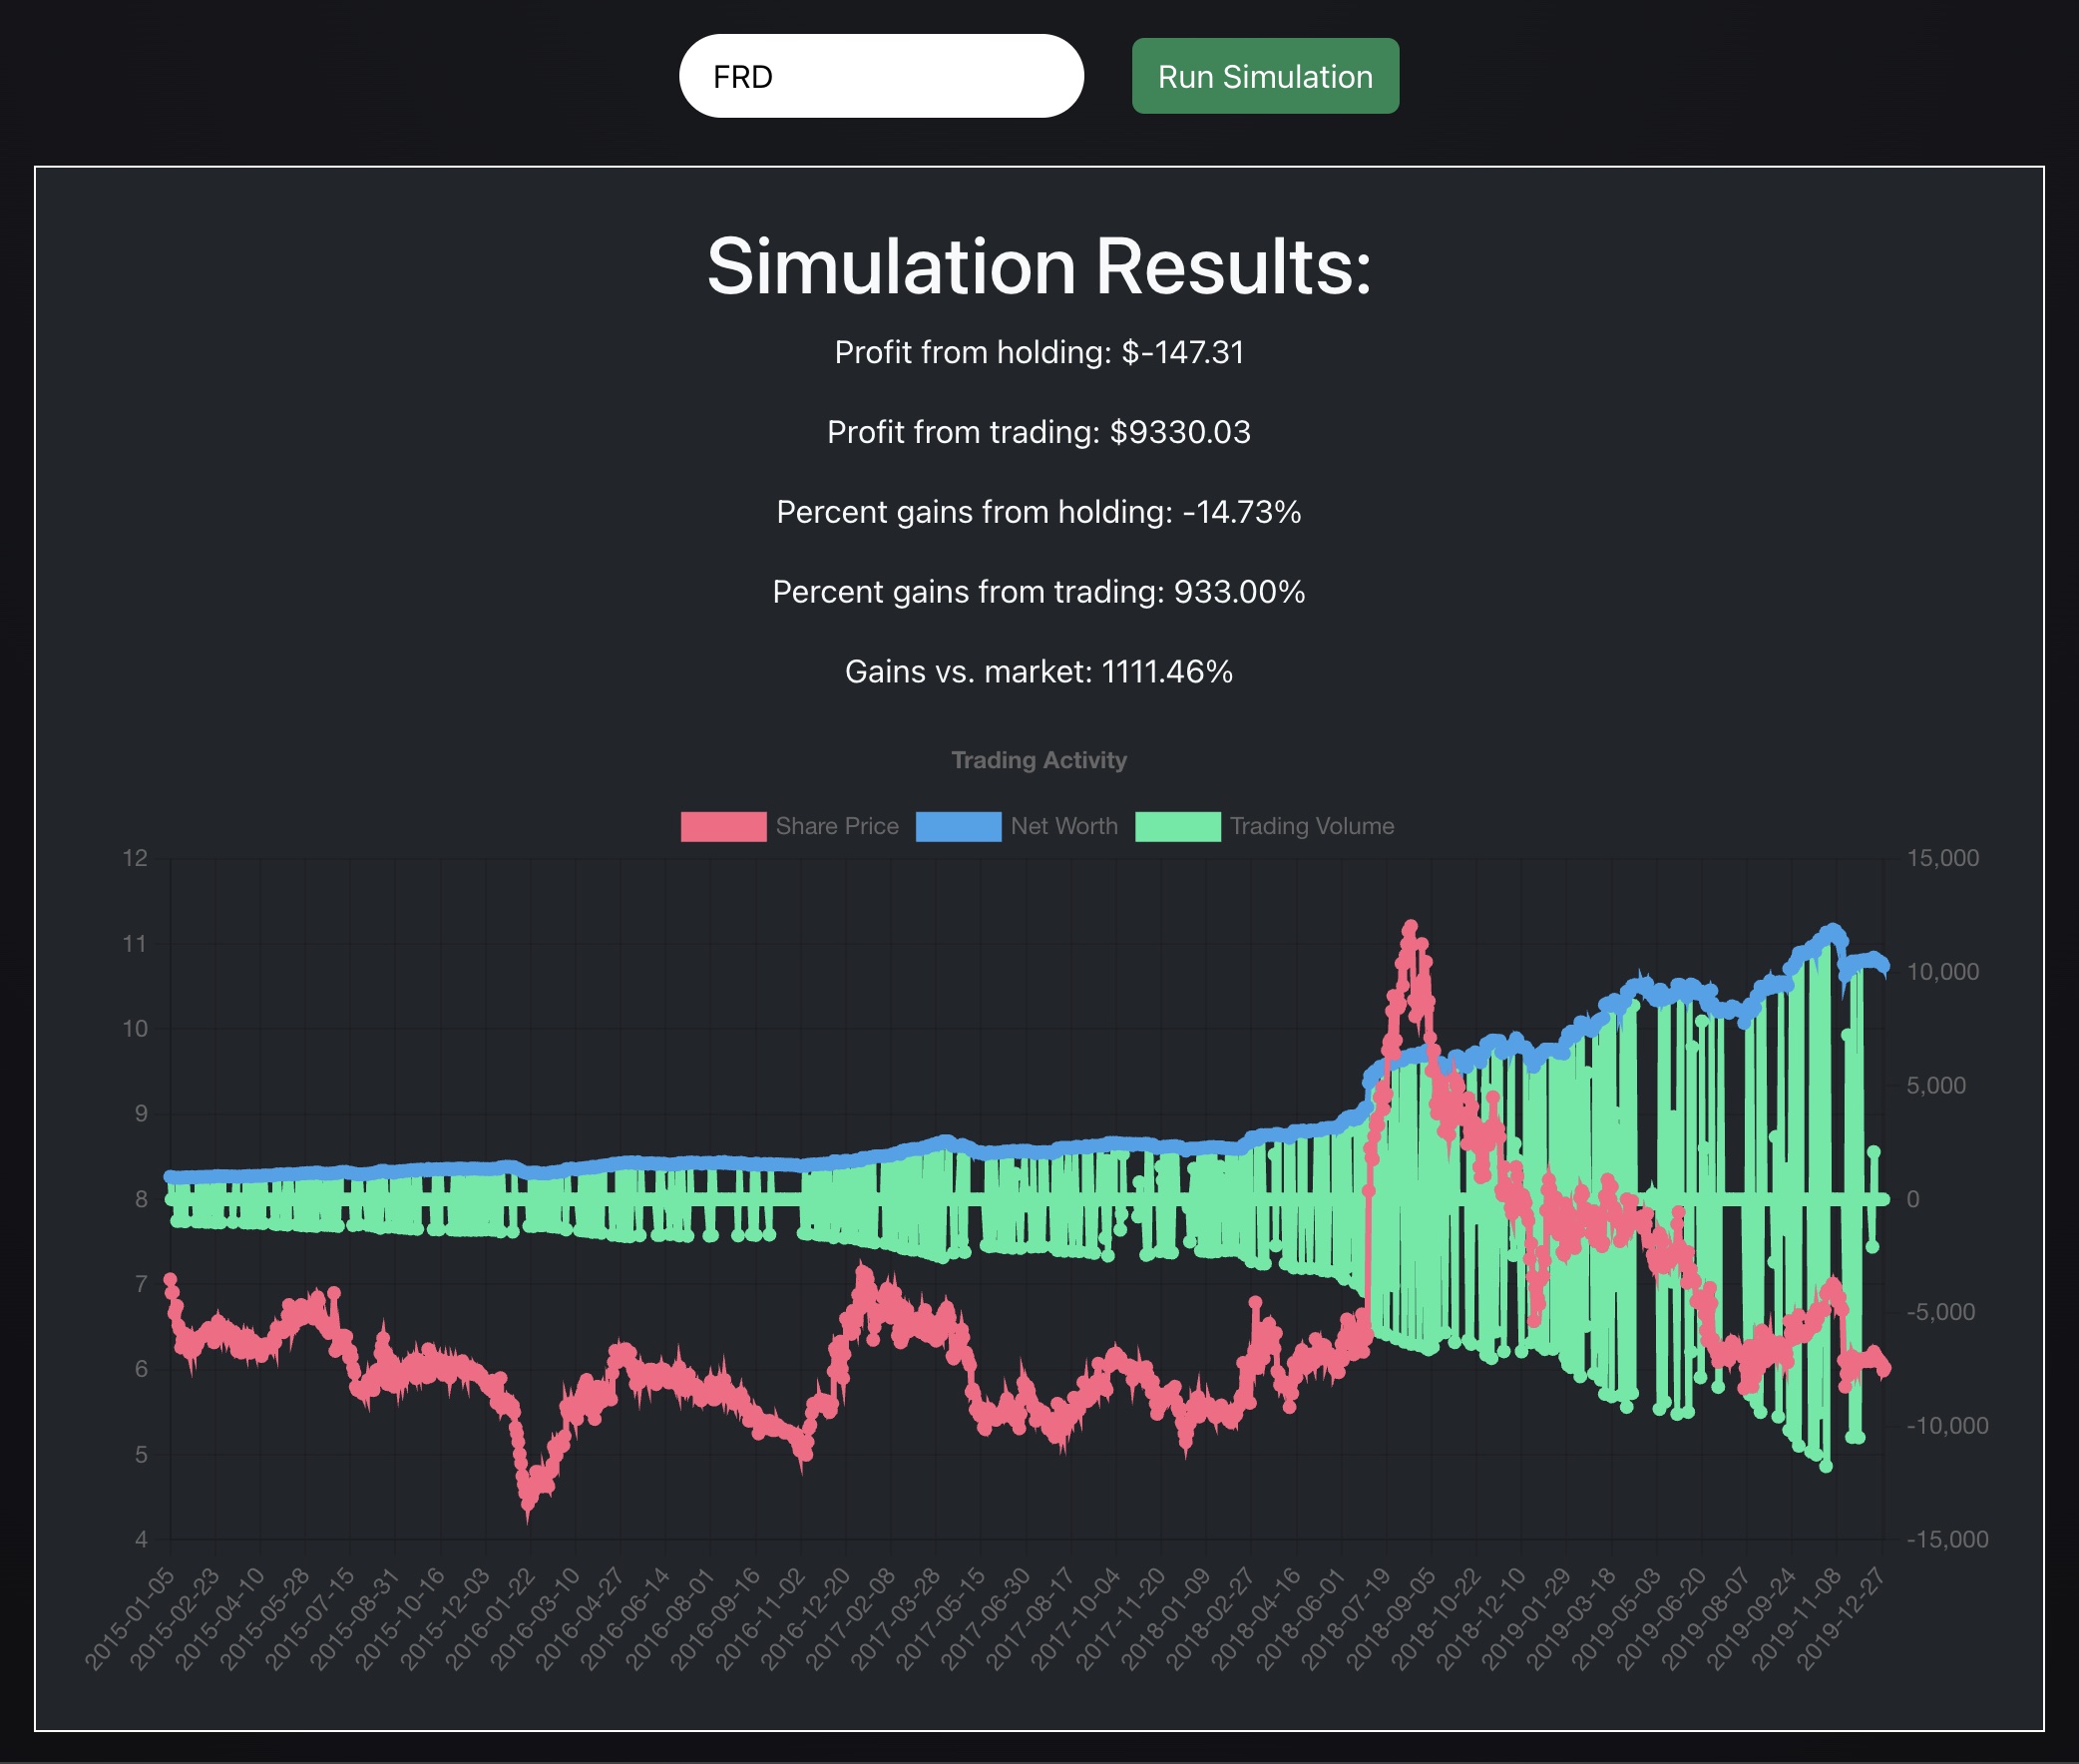Hide Net Worth via its legend label
The image size is (2079, 1764).
[1063, 826]
